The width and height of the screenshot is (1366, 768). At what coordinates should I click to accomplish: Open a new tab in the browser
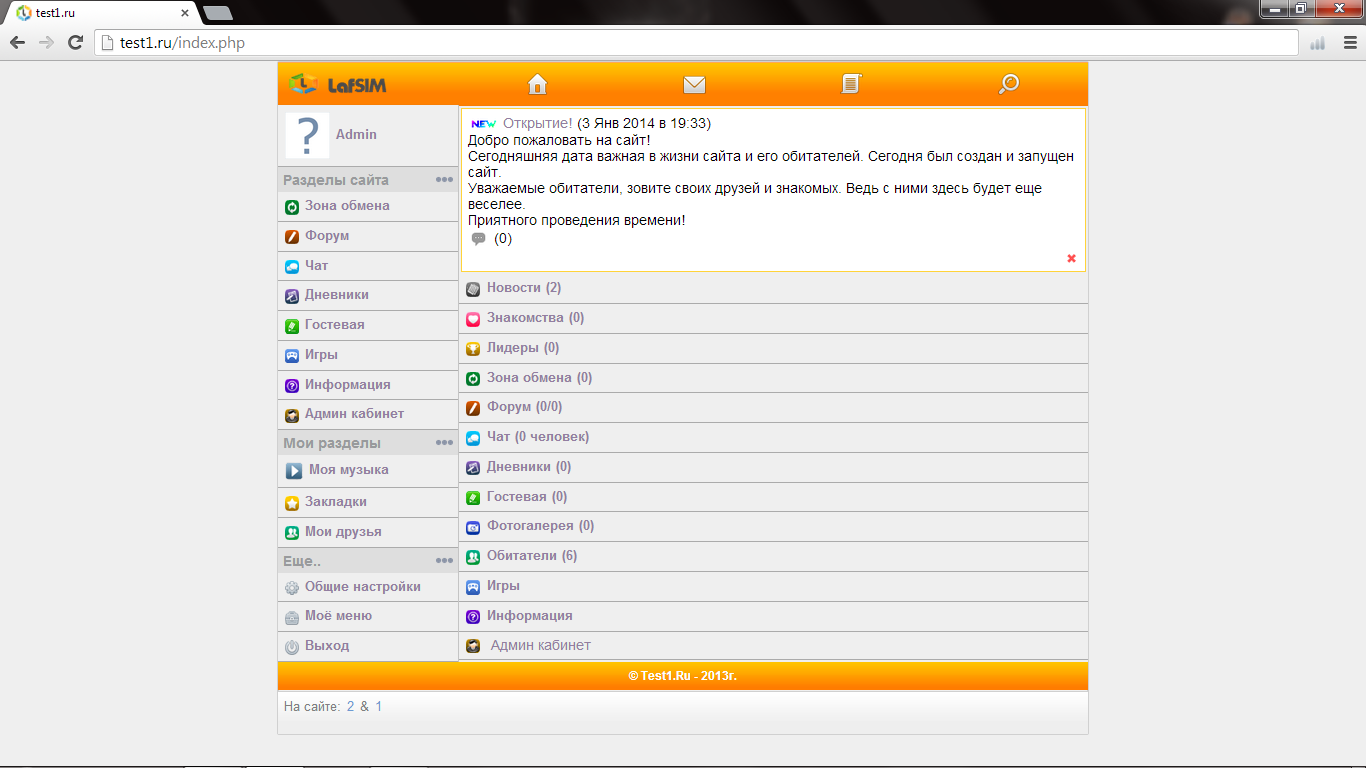click(x=217, y=13)
